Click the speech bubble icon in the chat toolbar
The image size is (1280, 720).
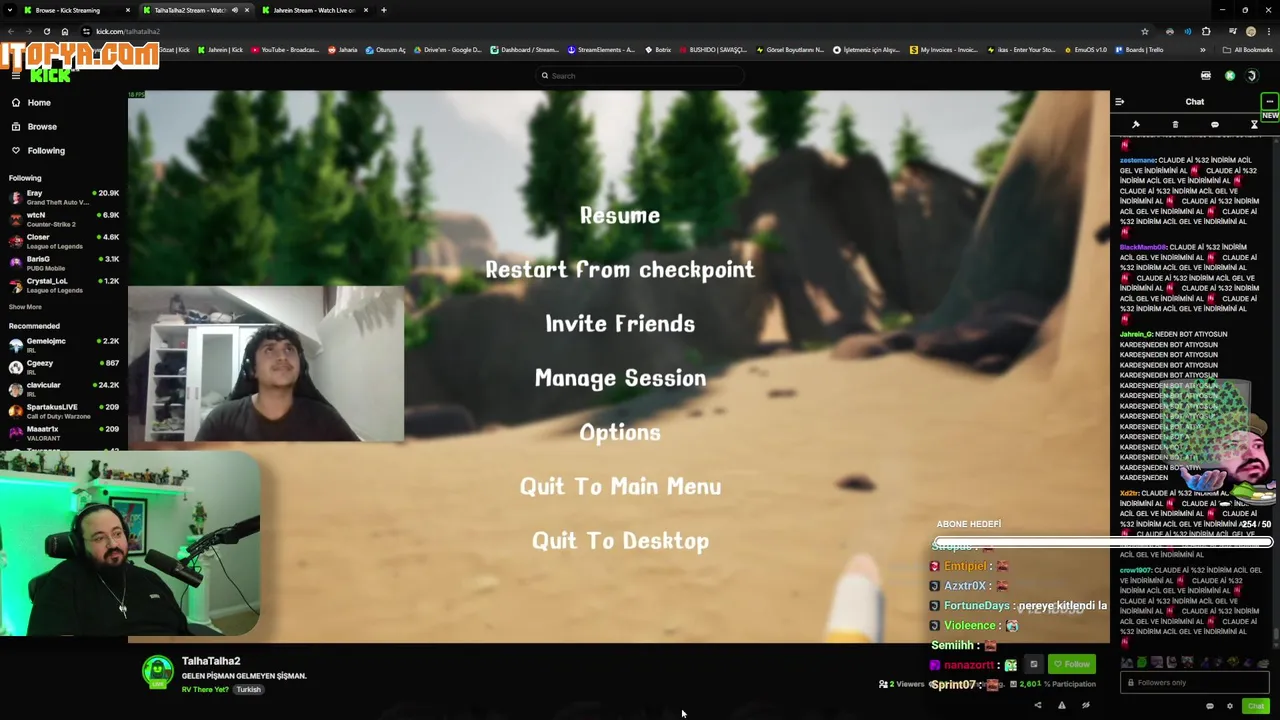1215,125
